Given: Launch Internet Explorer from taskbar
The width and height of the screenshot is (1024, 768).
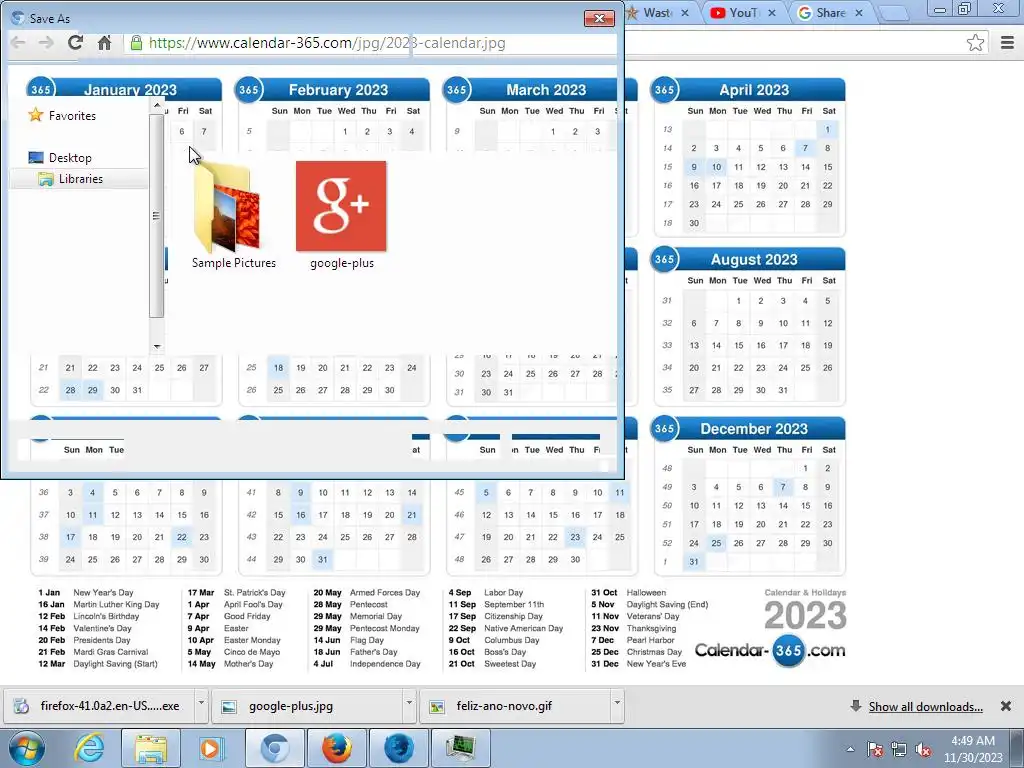Looking at the screenshot, I should pyautogui.click(x=89, y=748).
